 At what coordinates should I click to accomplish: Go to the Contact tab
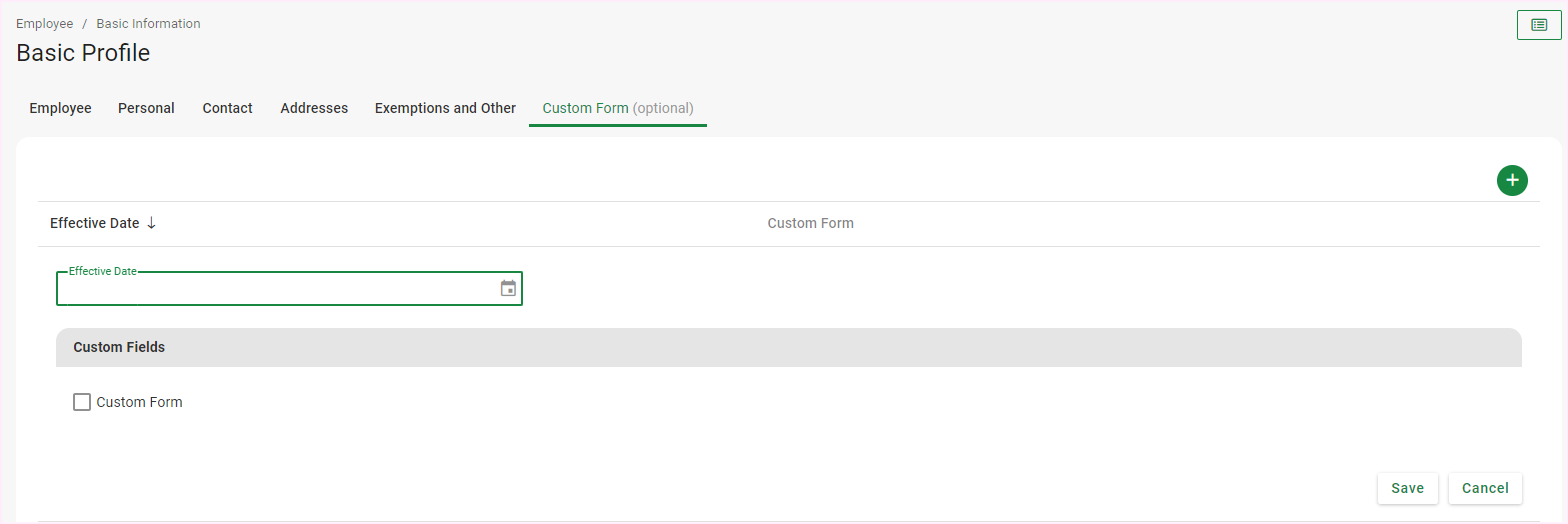(x=227, y=108)
